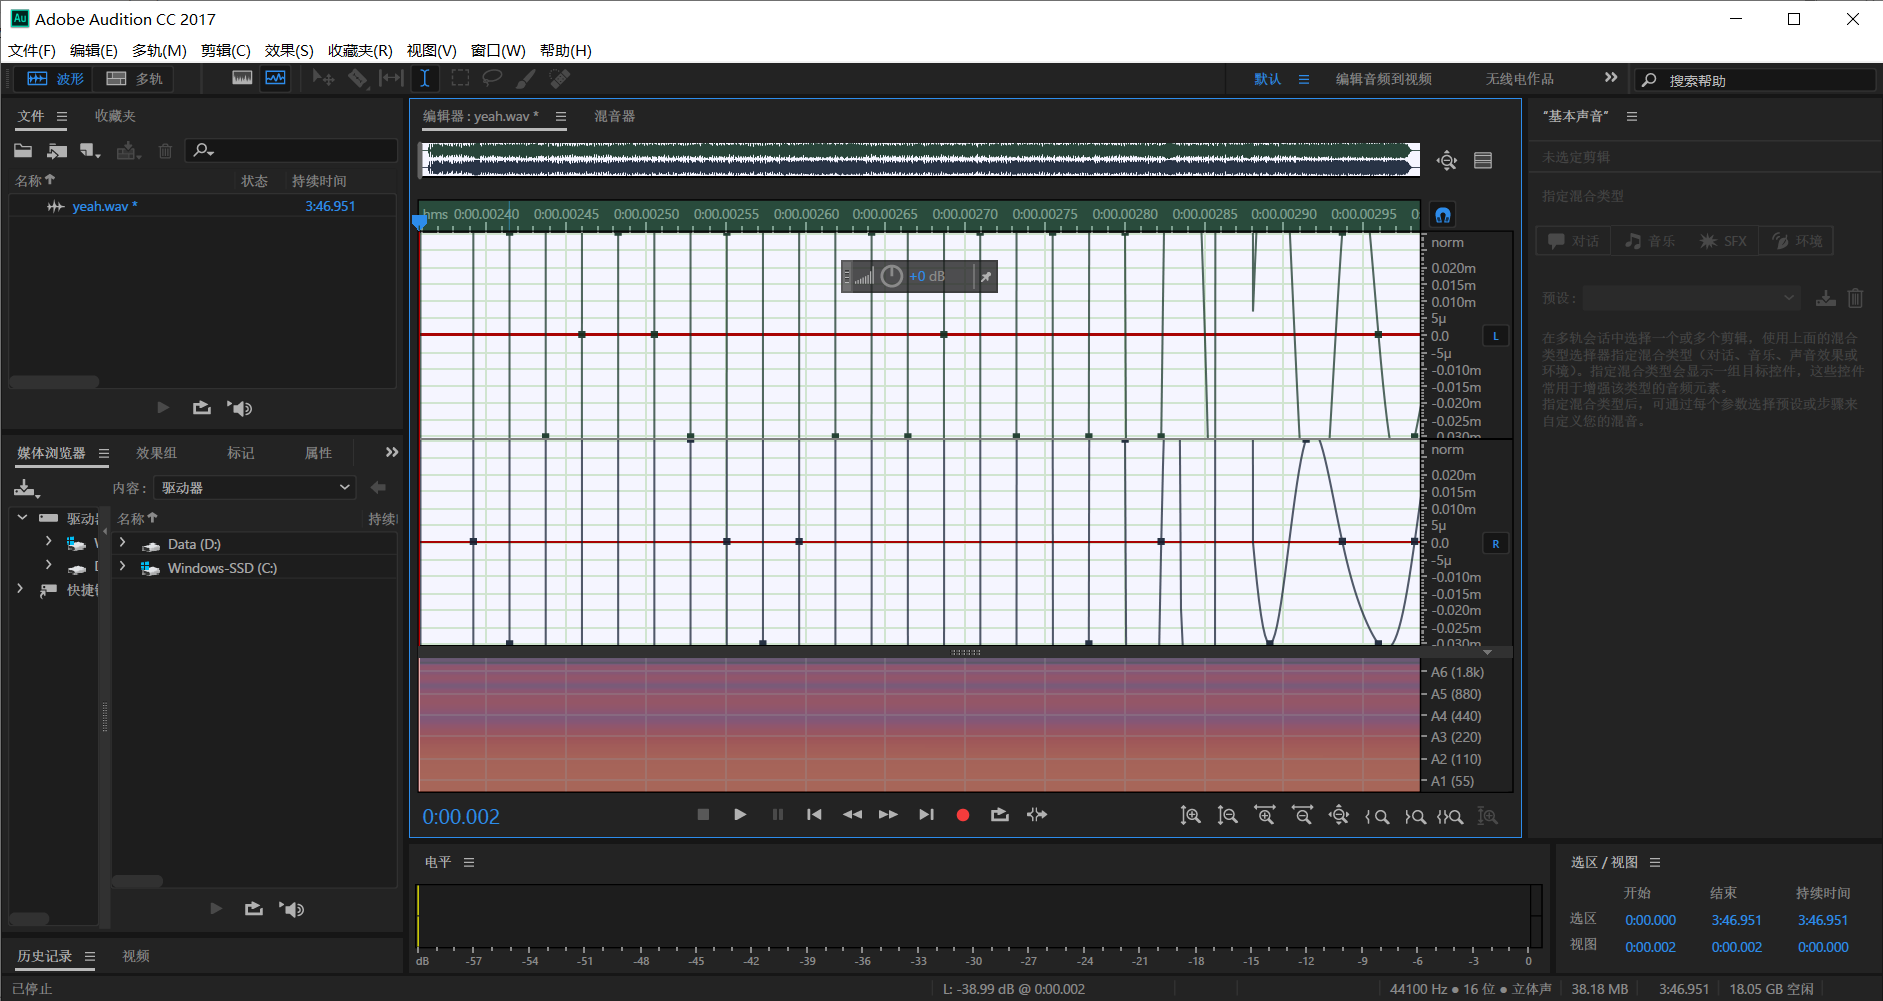Click the Record button
This screenshot has width=1883, height=1001.
pyautogui.click(x=962, y=815)
